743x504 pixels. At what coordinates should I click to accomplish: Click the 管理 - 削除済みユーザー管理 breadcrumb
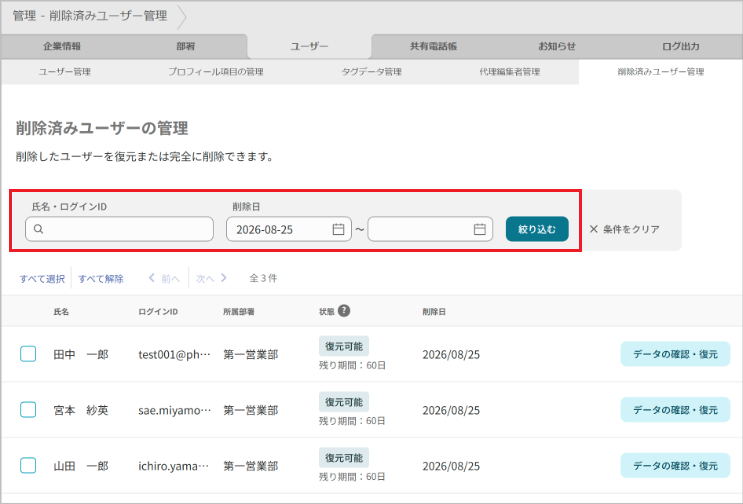tap(90, 16)
